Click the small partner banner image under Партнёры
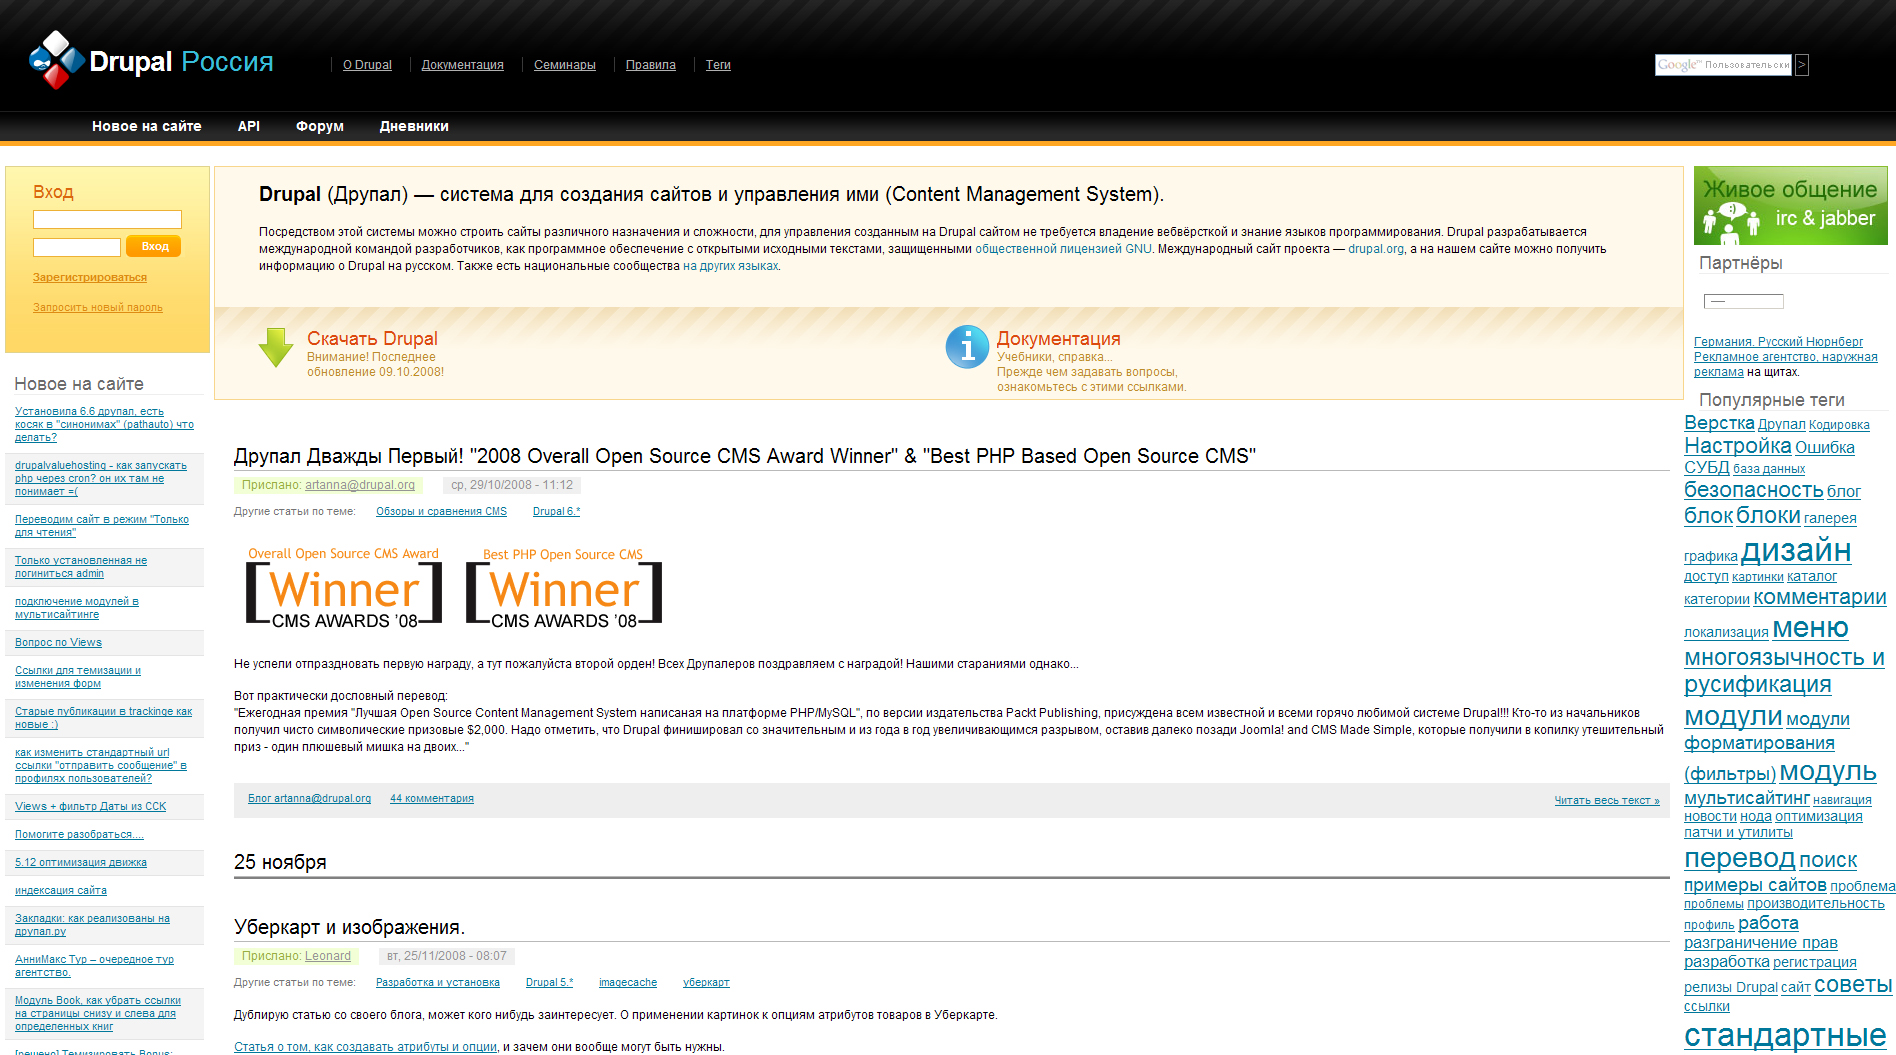1896x1055 pixels. (x=1743, y=301)
